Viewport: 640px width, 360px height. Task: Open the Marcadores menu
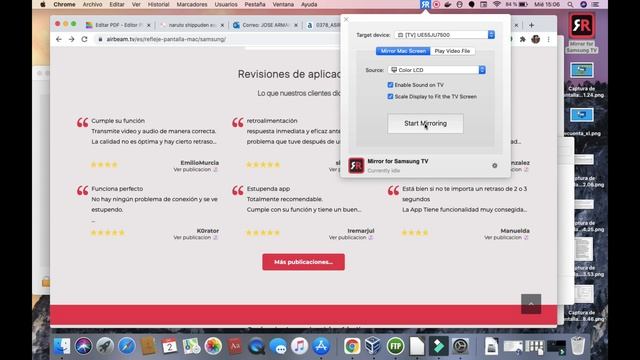point(191,4)
